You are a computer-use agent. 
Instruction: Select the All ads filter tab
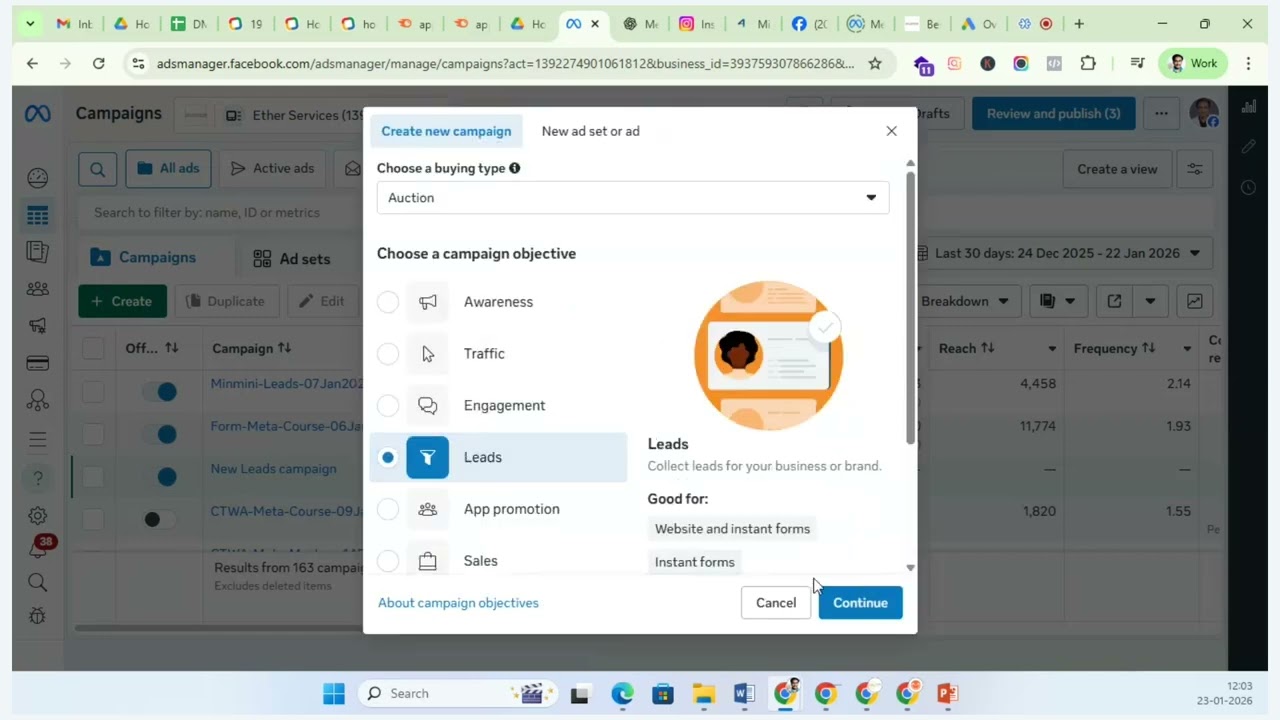(x=168, y=169)
